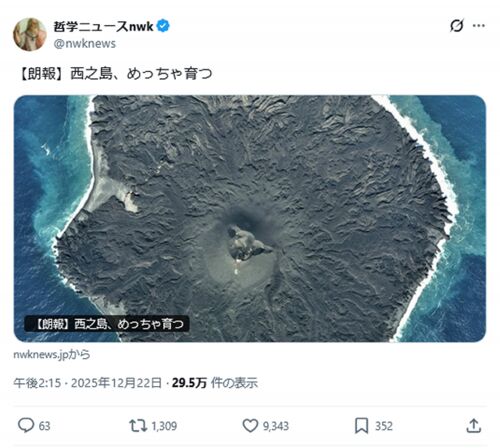This screenshot has width=500, height=448.
Task: Open the 哲学ニュースnwk profile avatar
Action: (x=29, y=34)
